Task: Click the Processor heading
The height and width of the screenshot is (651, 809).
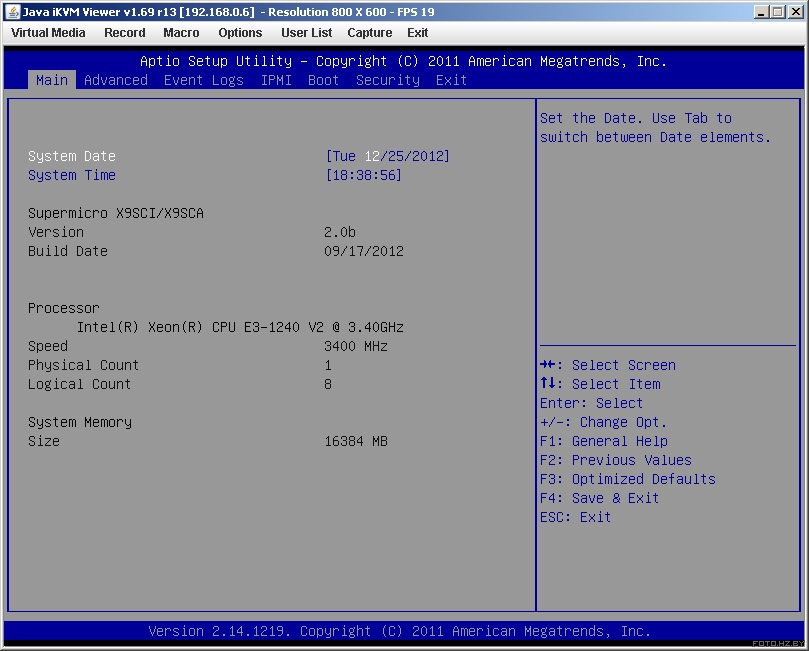Action: click(63, 308)
